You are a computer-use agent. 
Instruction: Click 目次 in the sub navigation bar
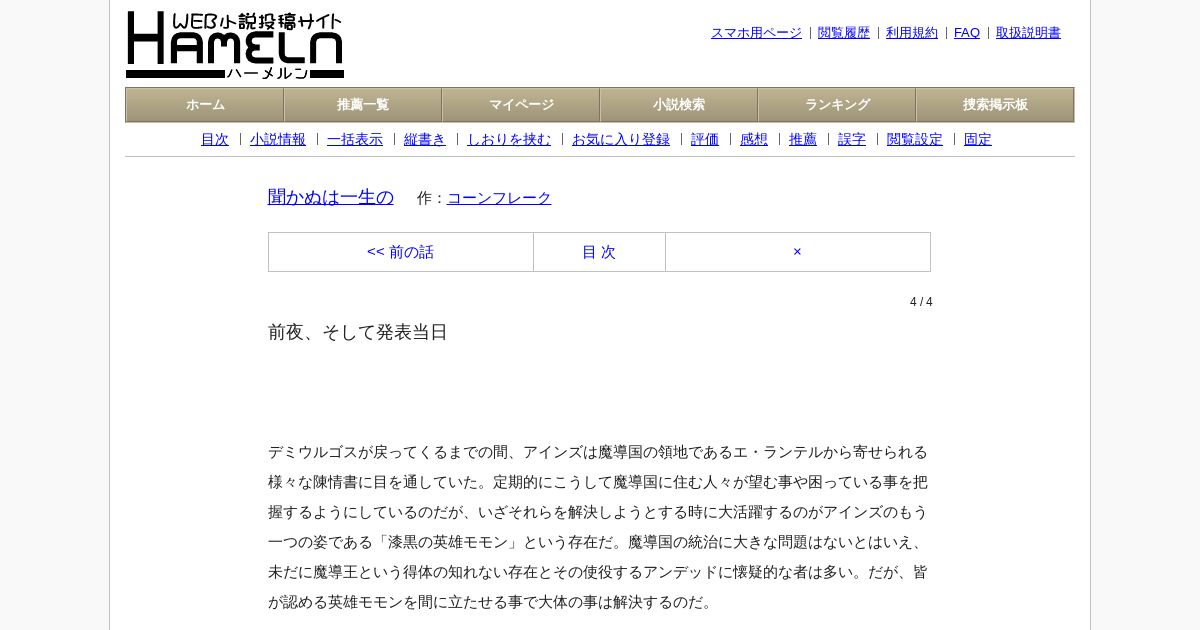(215, 140)
